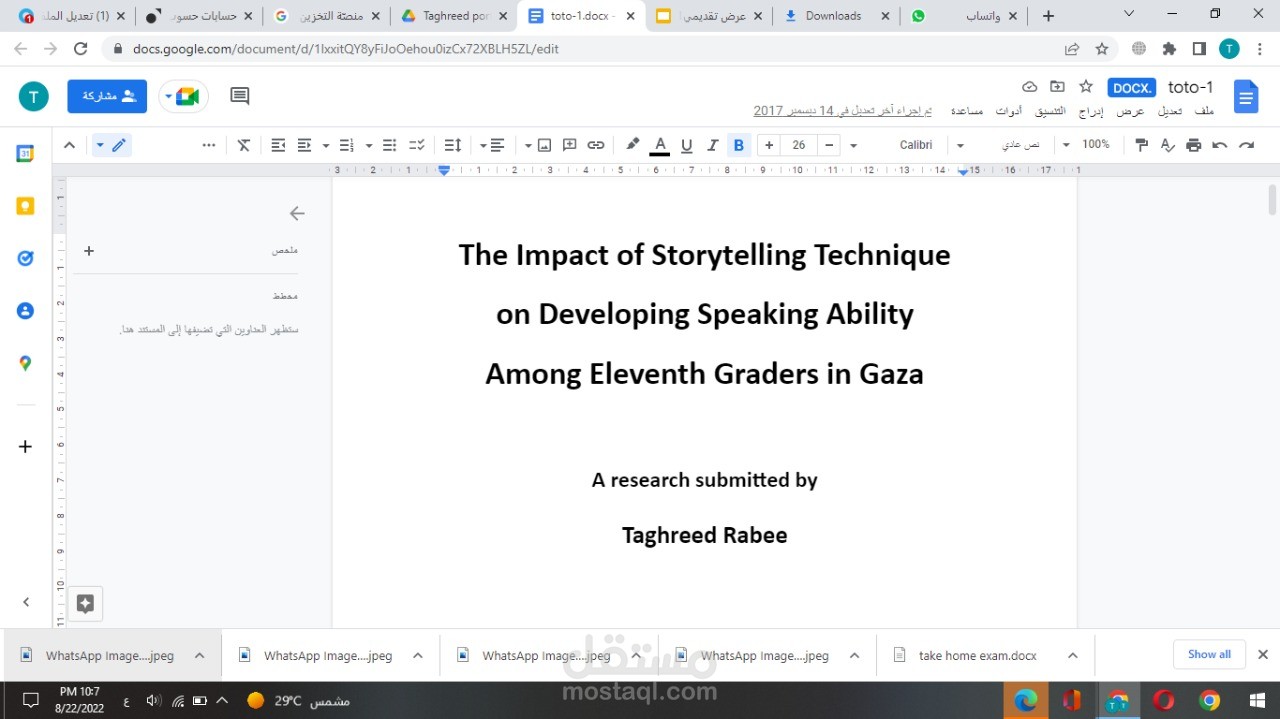Open the تعديل (Edit) menu
This screenshot has height=719, width=1280.
coord(1170,111)
